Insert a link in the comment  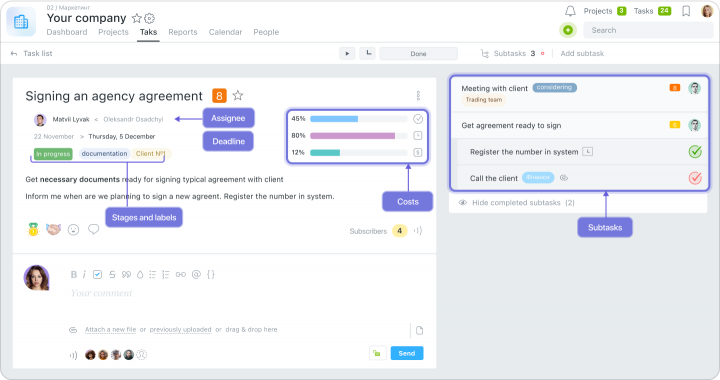180,274
